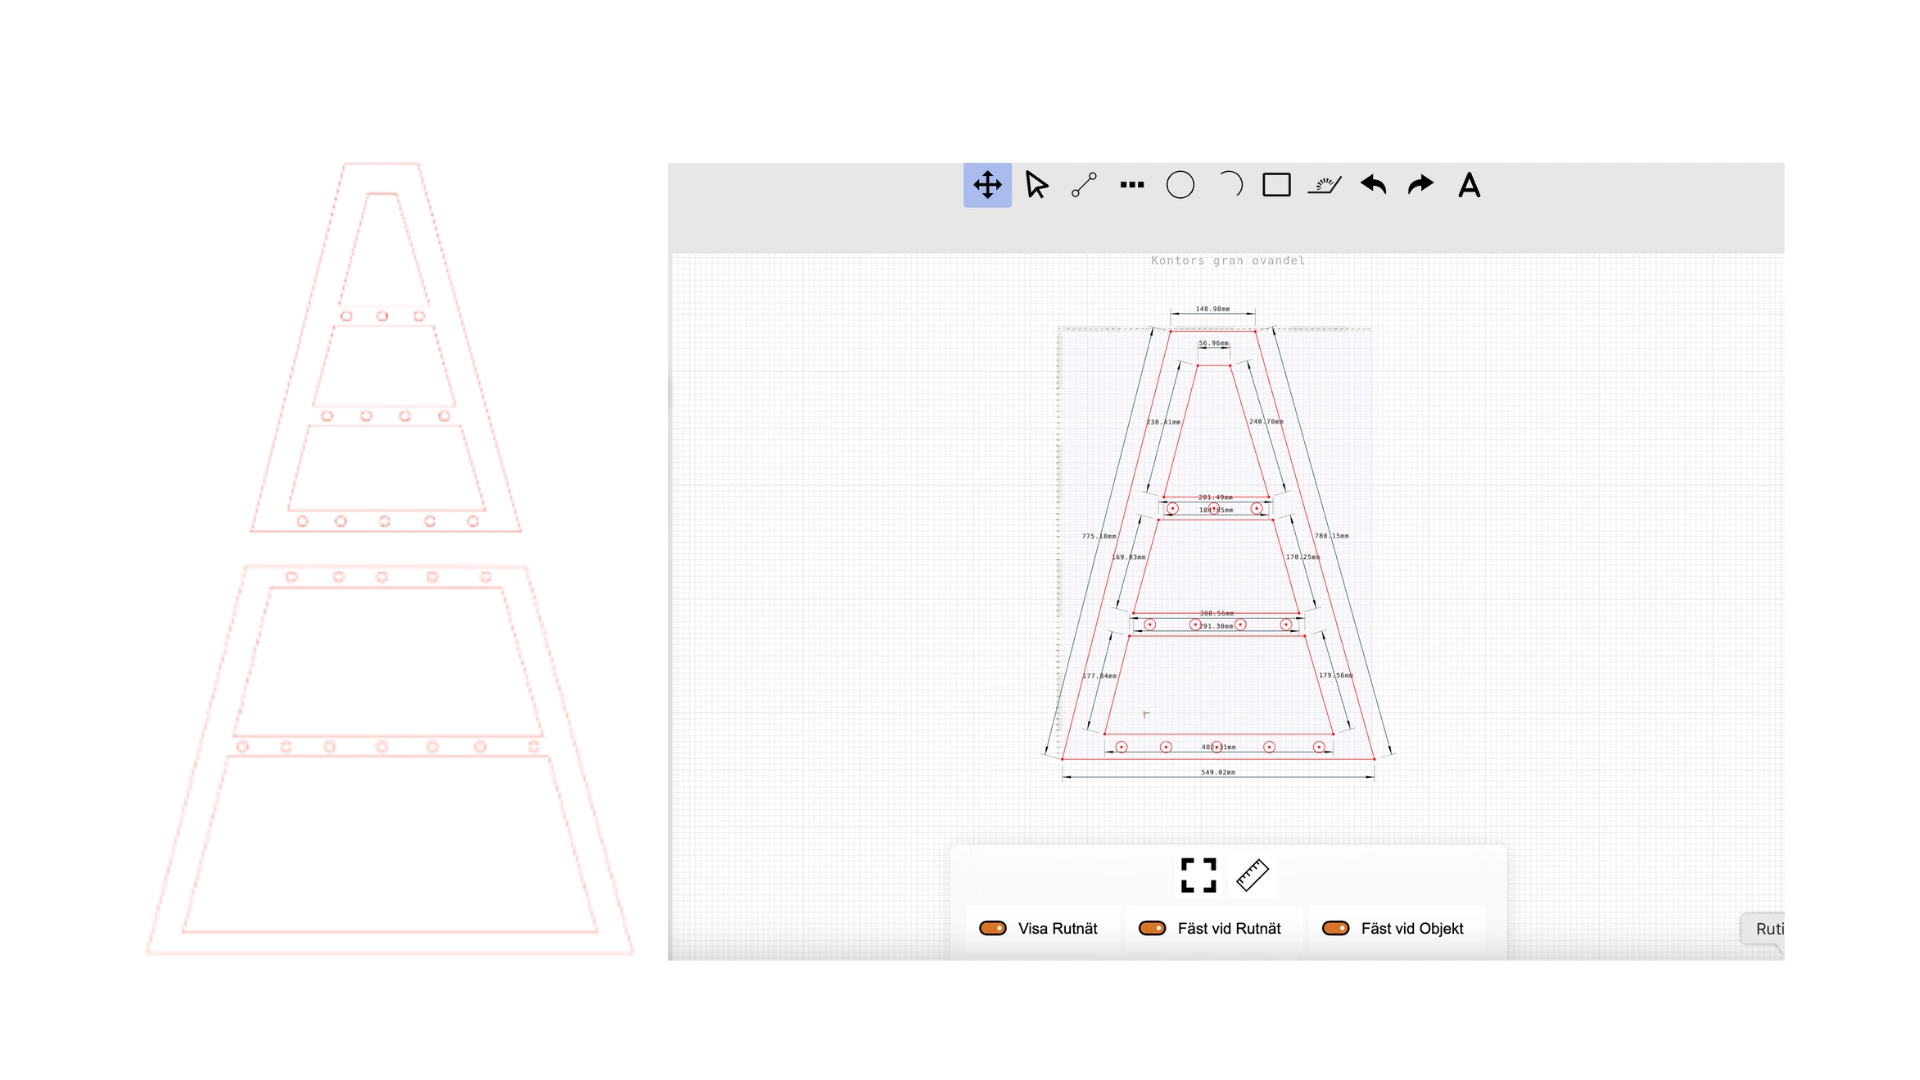The width and height of the screenshot is (1920, 1080).
Task: Click the undo arrow
Action: (x=1373, y=185)
